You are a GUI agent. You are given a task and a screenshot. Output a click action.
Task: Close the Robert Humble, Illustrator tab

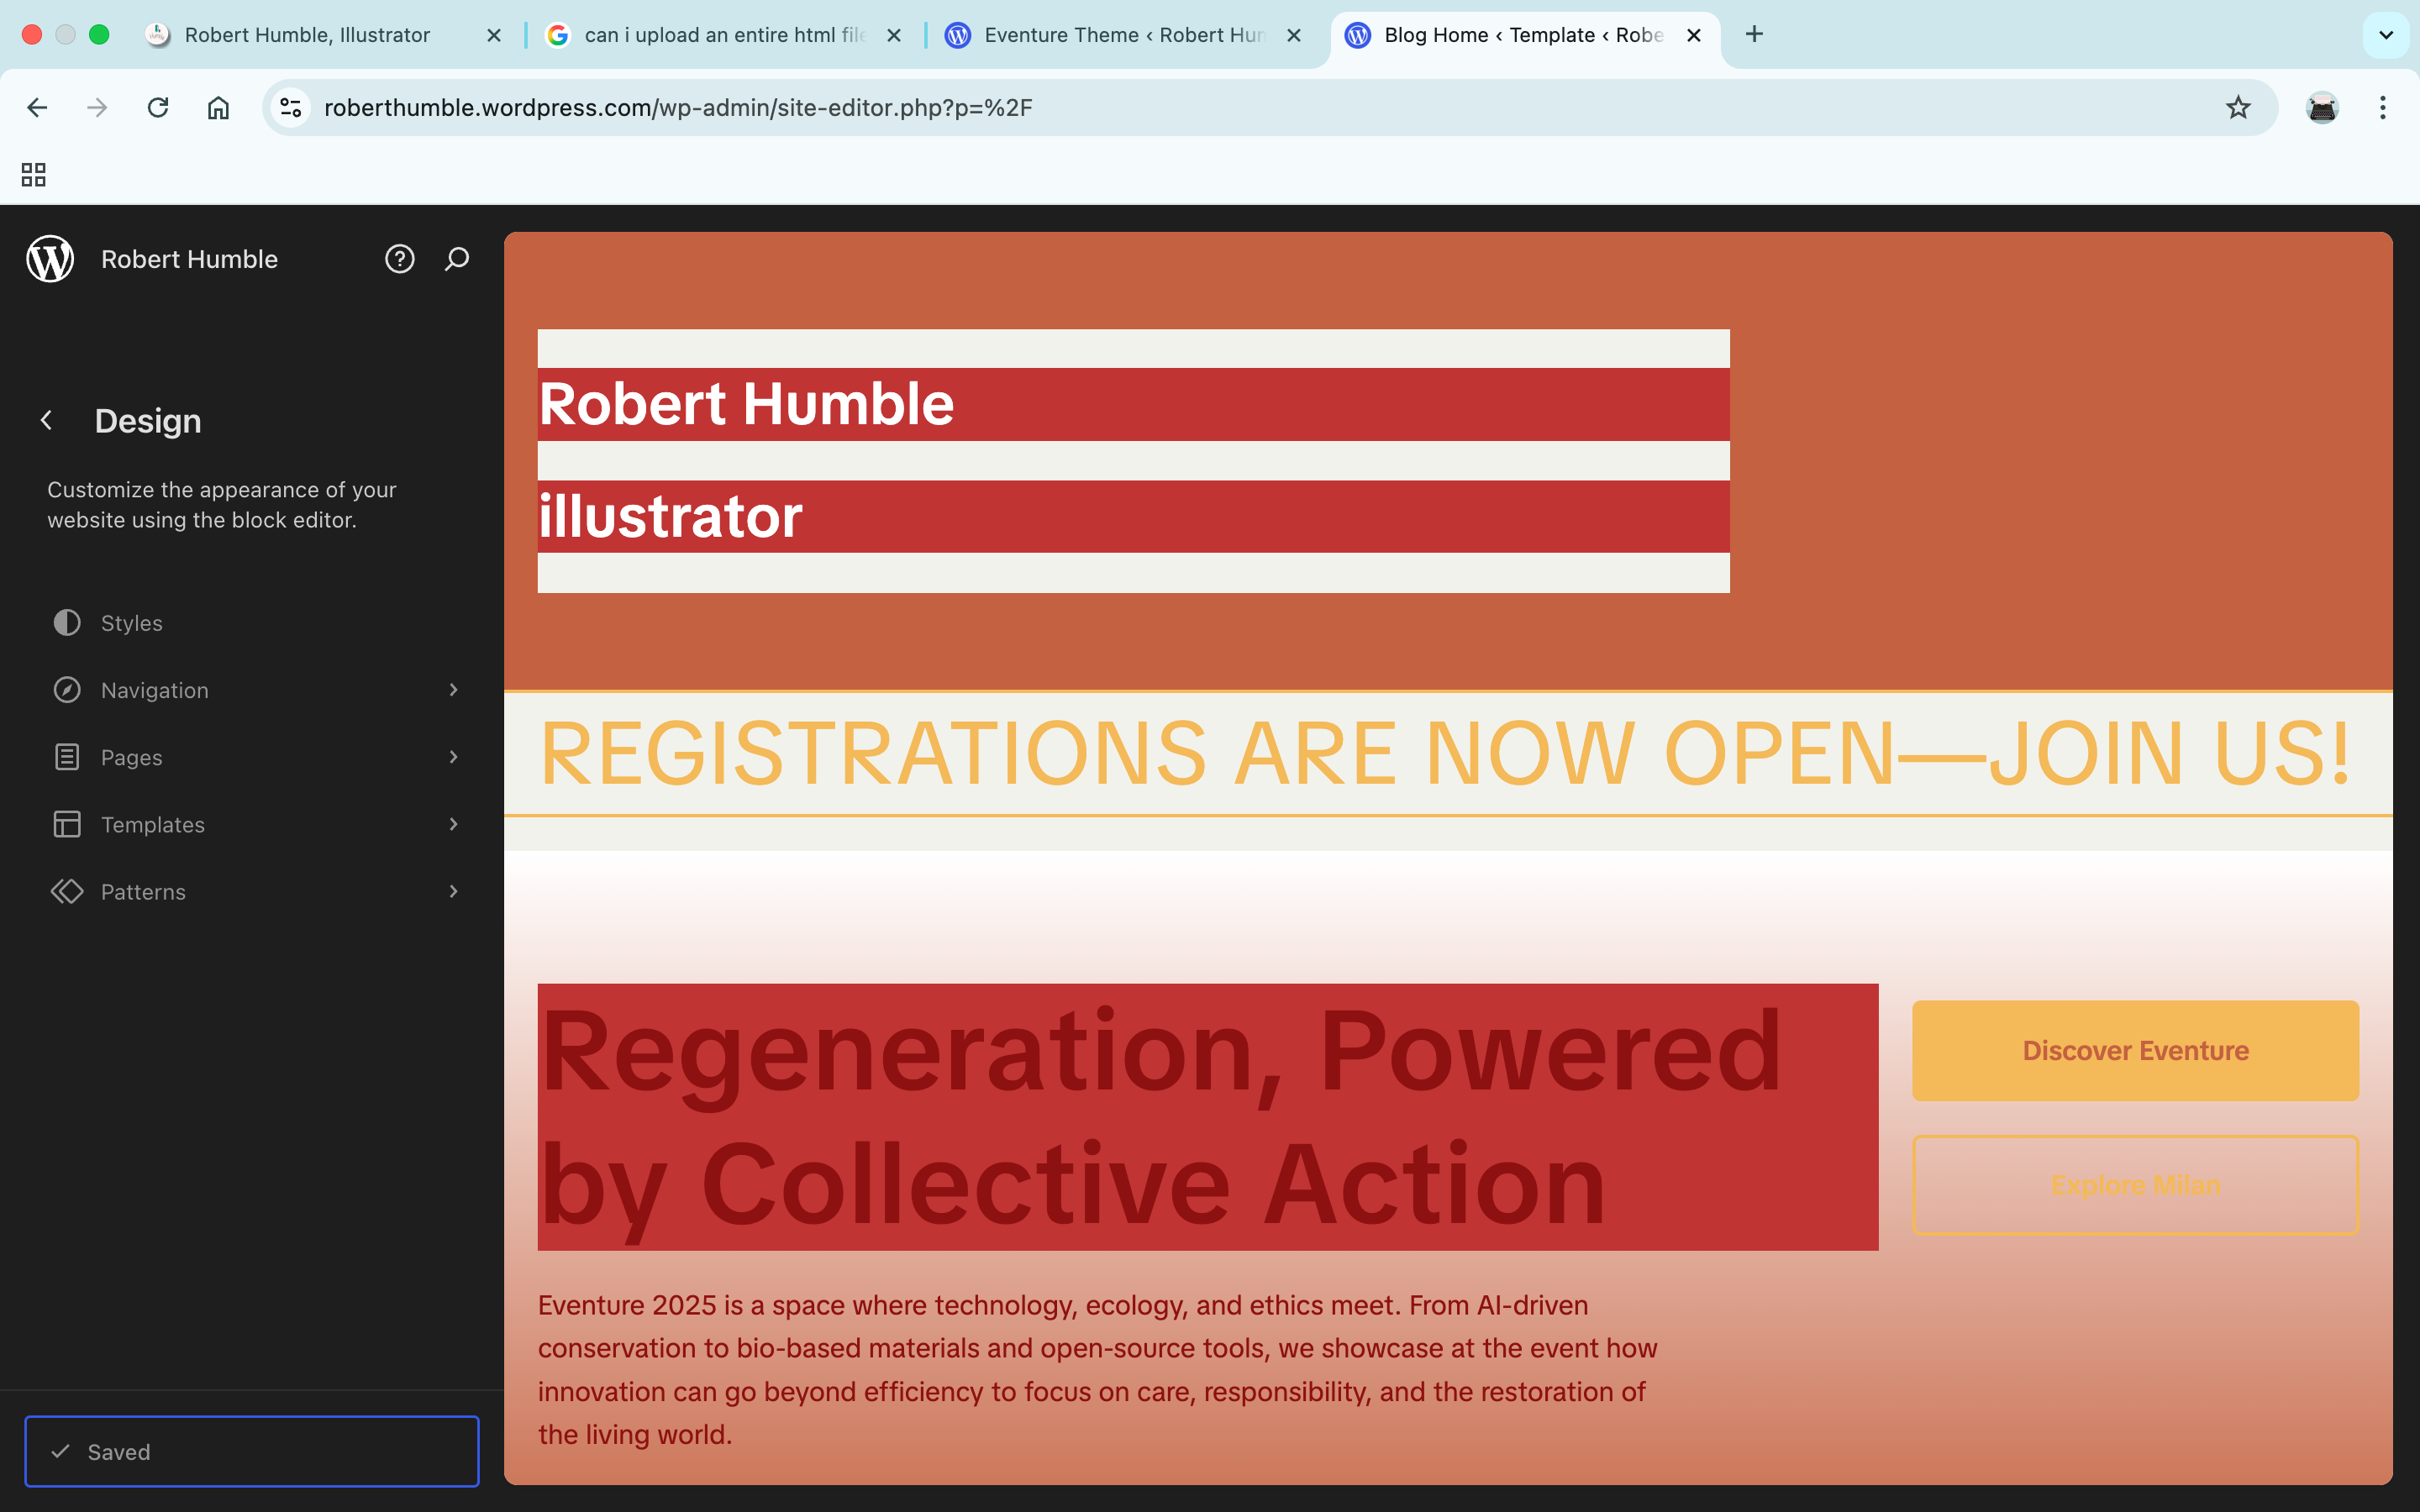(x=494, y=35)
